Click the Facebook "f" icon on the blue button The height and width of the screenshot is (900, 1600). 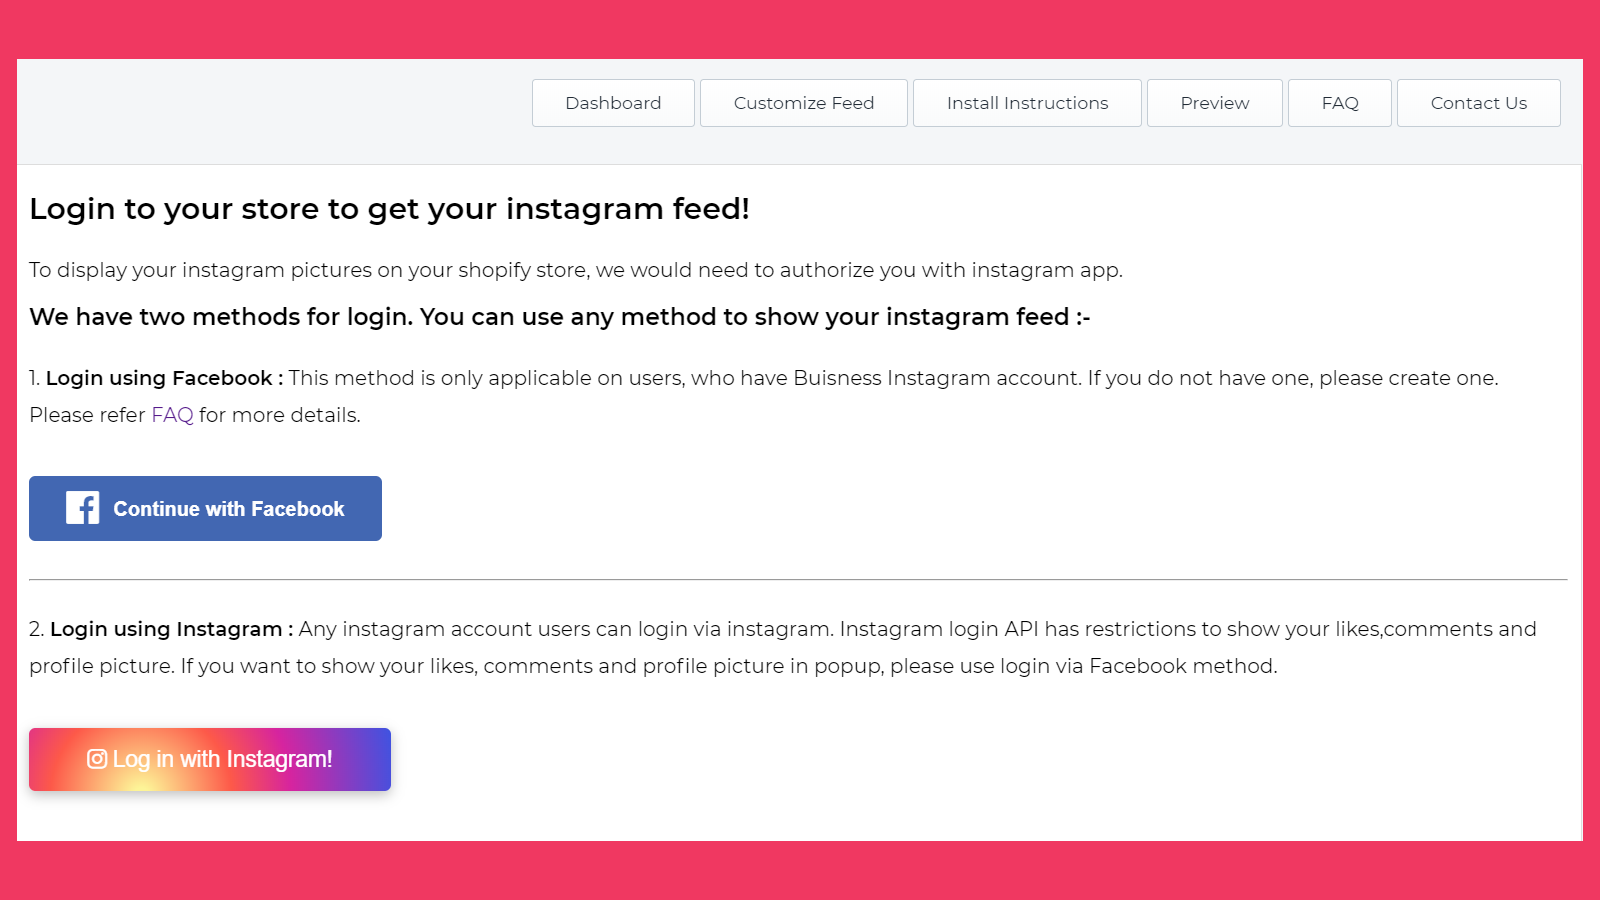pyautogui.click(x=83, y=508)
